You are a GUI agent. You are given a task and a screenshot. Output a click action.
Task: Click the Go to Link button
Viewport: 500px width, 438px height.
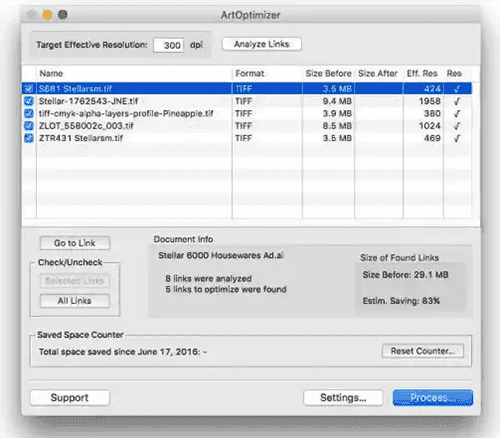click(75, 243)
